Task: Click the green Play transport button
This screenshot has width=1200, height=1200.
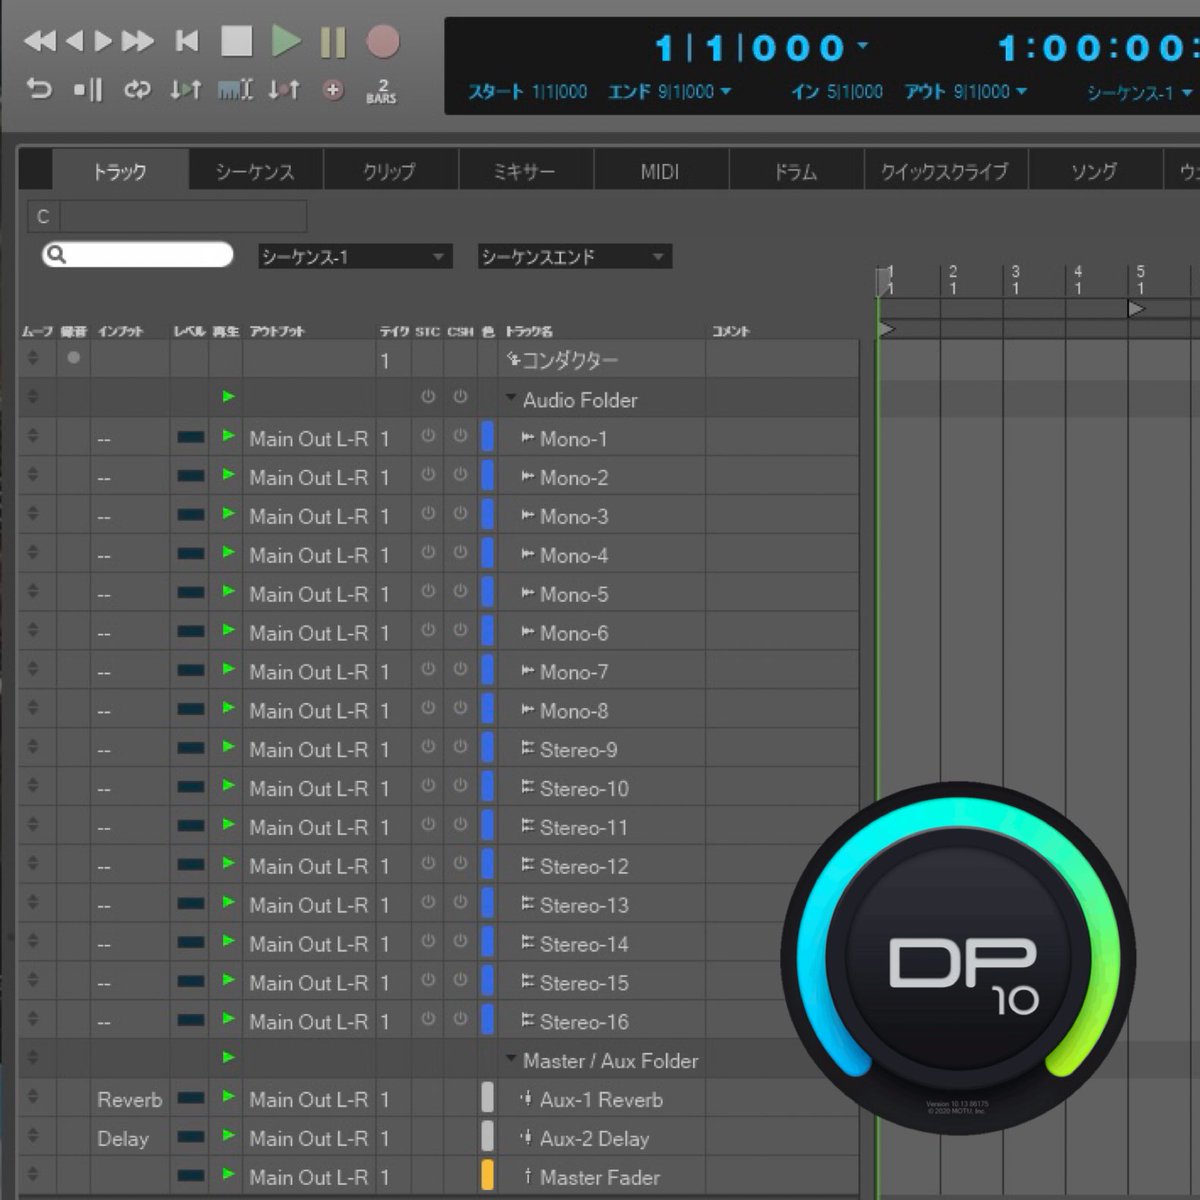Action: (x=286, y=41)
